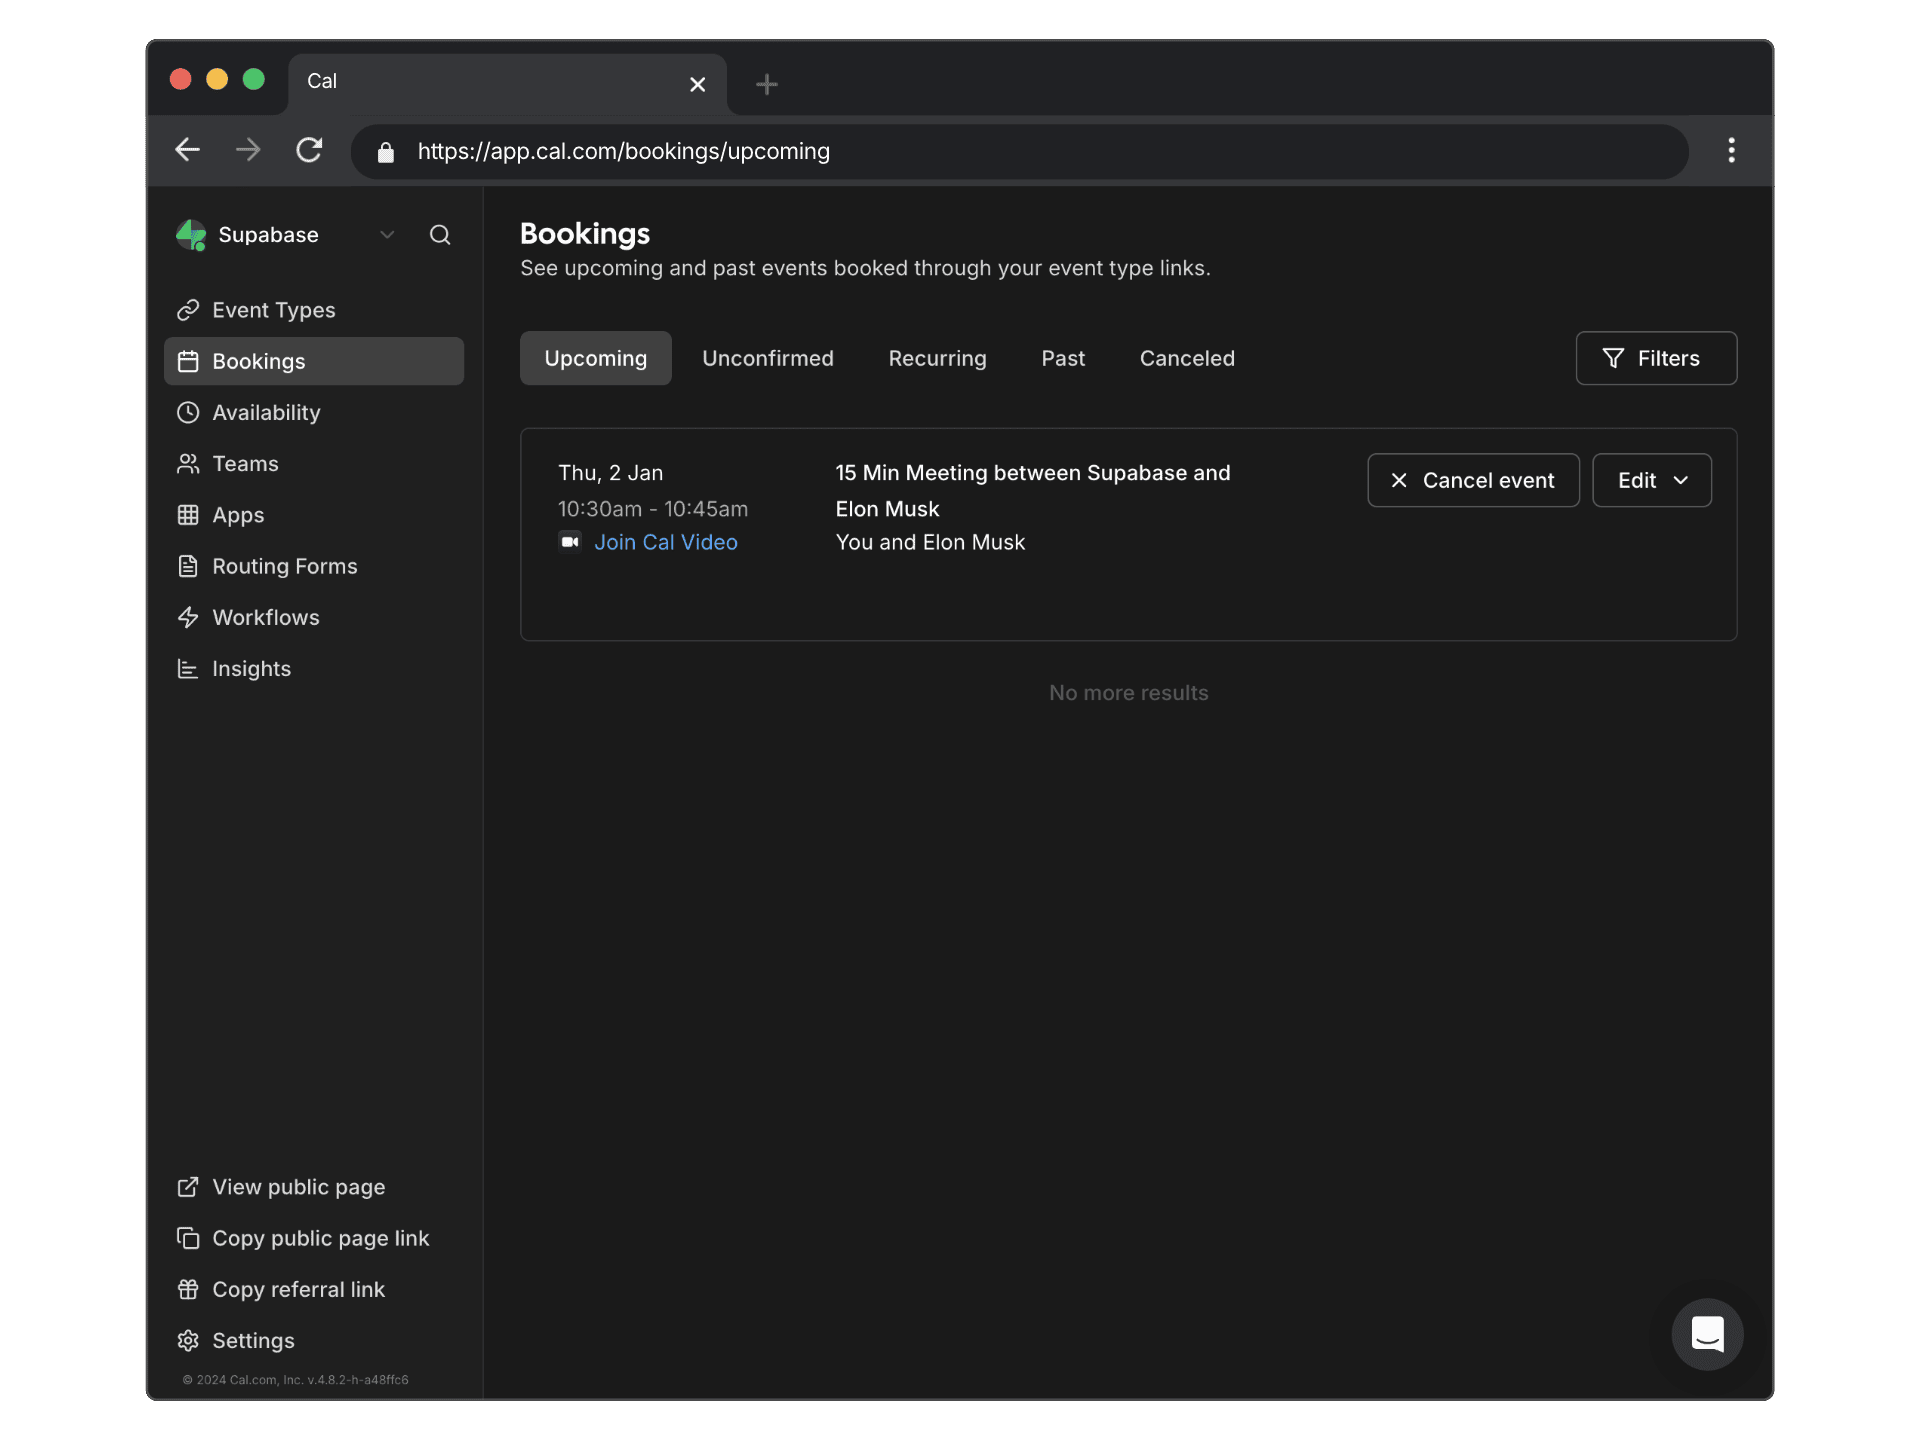Screen dimensions: 1920x1440
Task: Click the Insights chart icon
Action: 188,669
